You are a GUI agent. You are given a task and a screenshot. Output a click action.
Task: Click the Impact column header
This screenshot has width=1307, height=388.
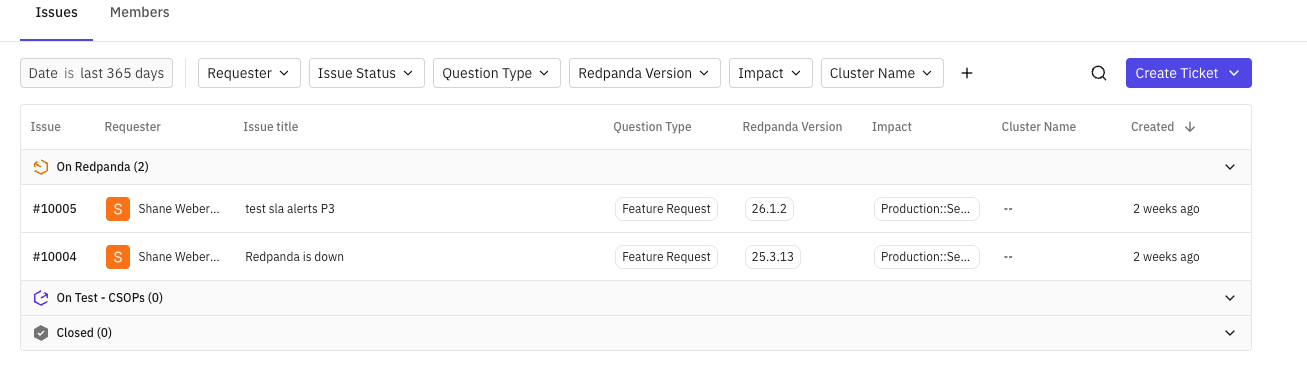[892, 127]
